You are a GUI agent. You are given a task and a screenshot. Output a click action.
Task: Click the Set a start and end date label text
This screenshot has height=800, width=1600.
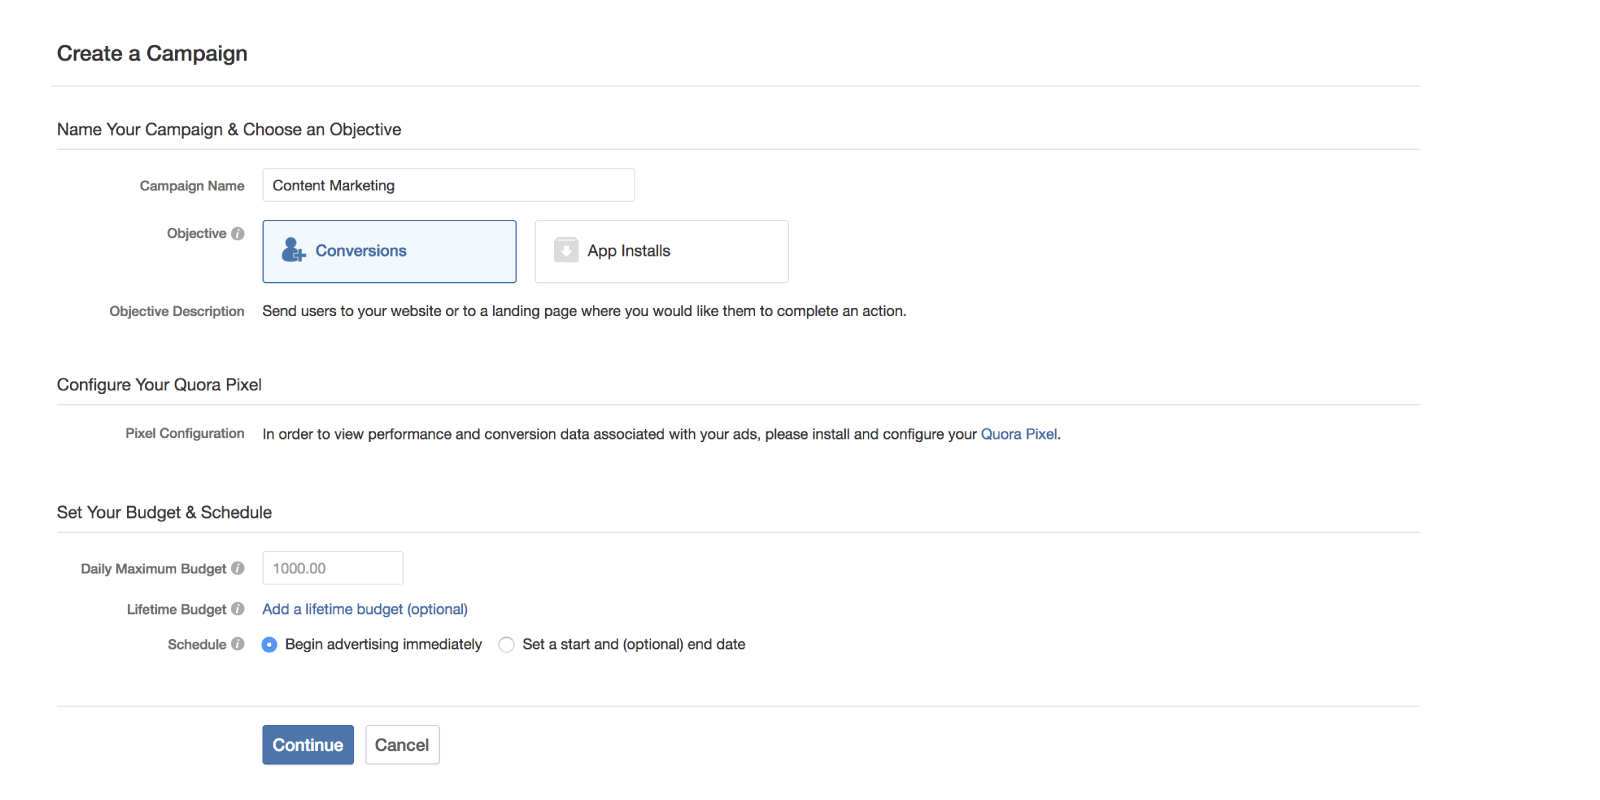[633, 644]
